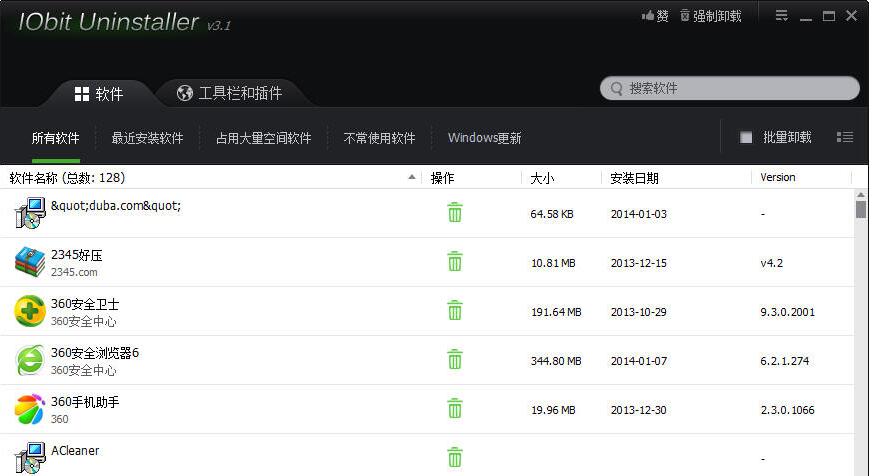Click version 2.3.0.1066
Screen dimensions: 873x476
(x=787, y=410)
